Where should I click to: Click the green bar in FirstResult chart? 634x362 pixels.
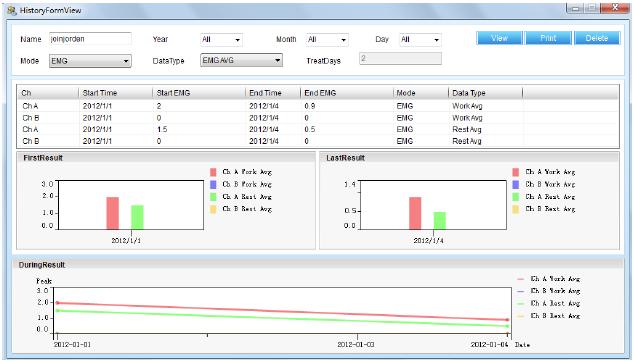pyautogui.click(x=137, y=217)
